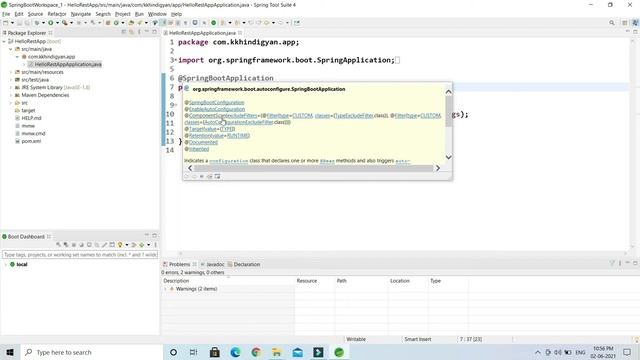This screenshot has height=360, width=640.
Task: Click the New file toolbar icon
Action: coord(6,23)
